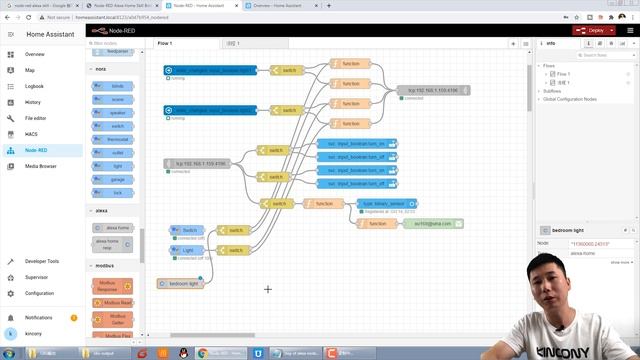Open the Notifications bell icon
This screenshot has width=640, height=360.
point(11,318)
